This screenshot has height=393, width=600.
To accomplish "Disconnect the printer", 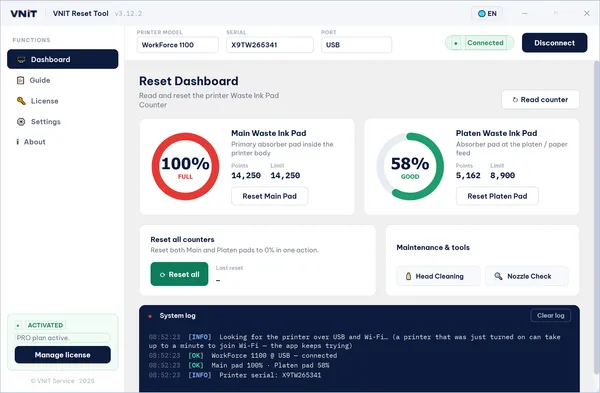I will [554, 43].
